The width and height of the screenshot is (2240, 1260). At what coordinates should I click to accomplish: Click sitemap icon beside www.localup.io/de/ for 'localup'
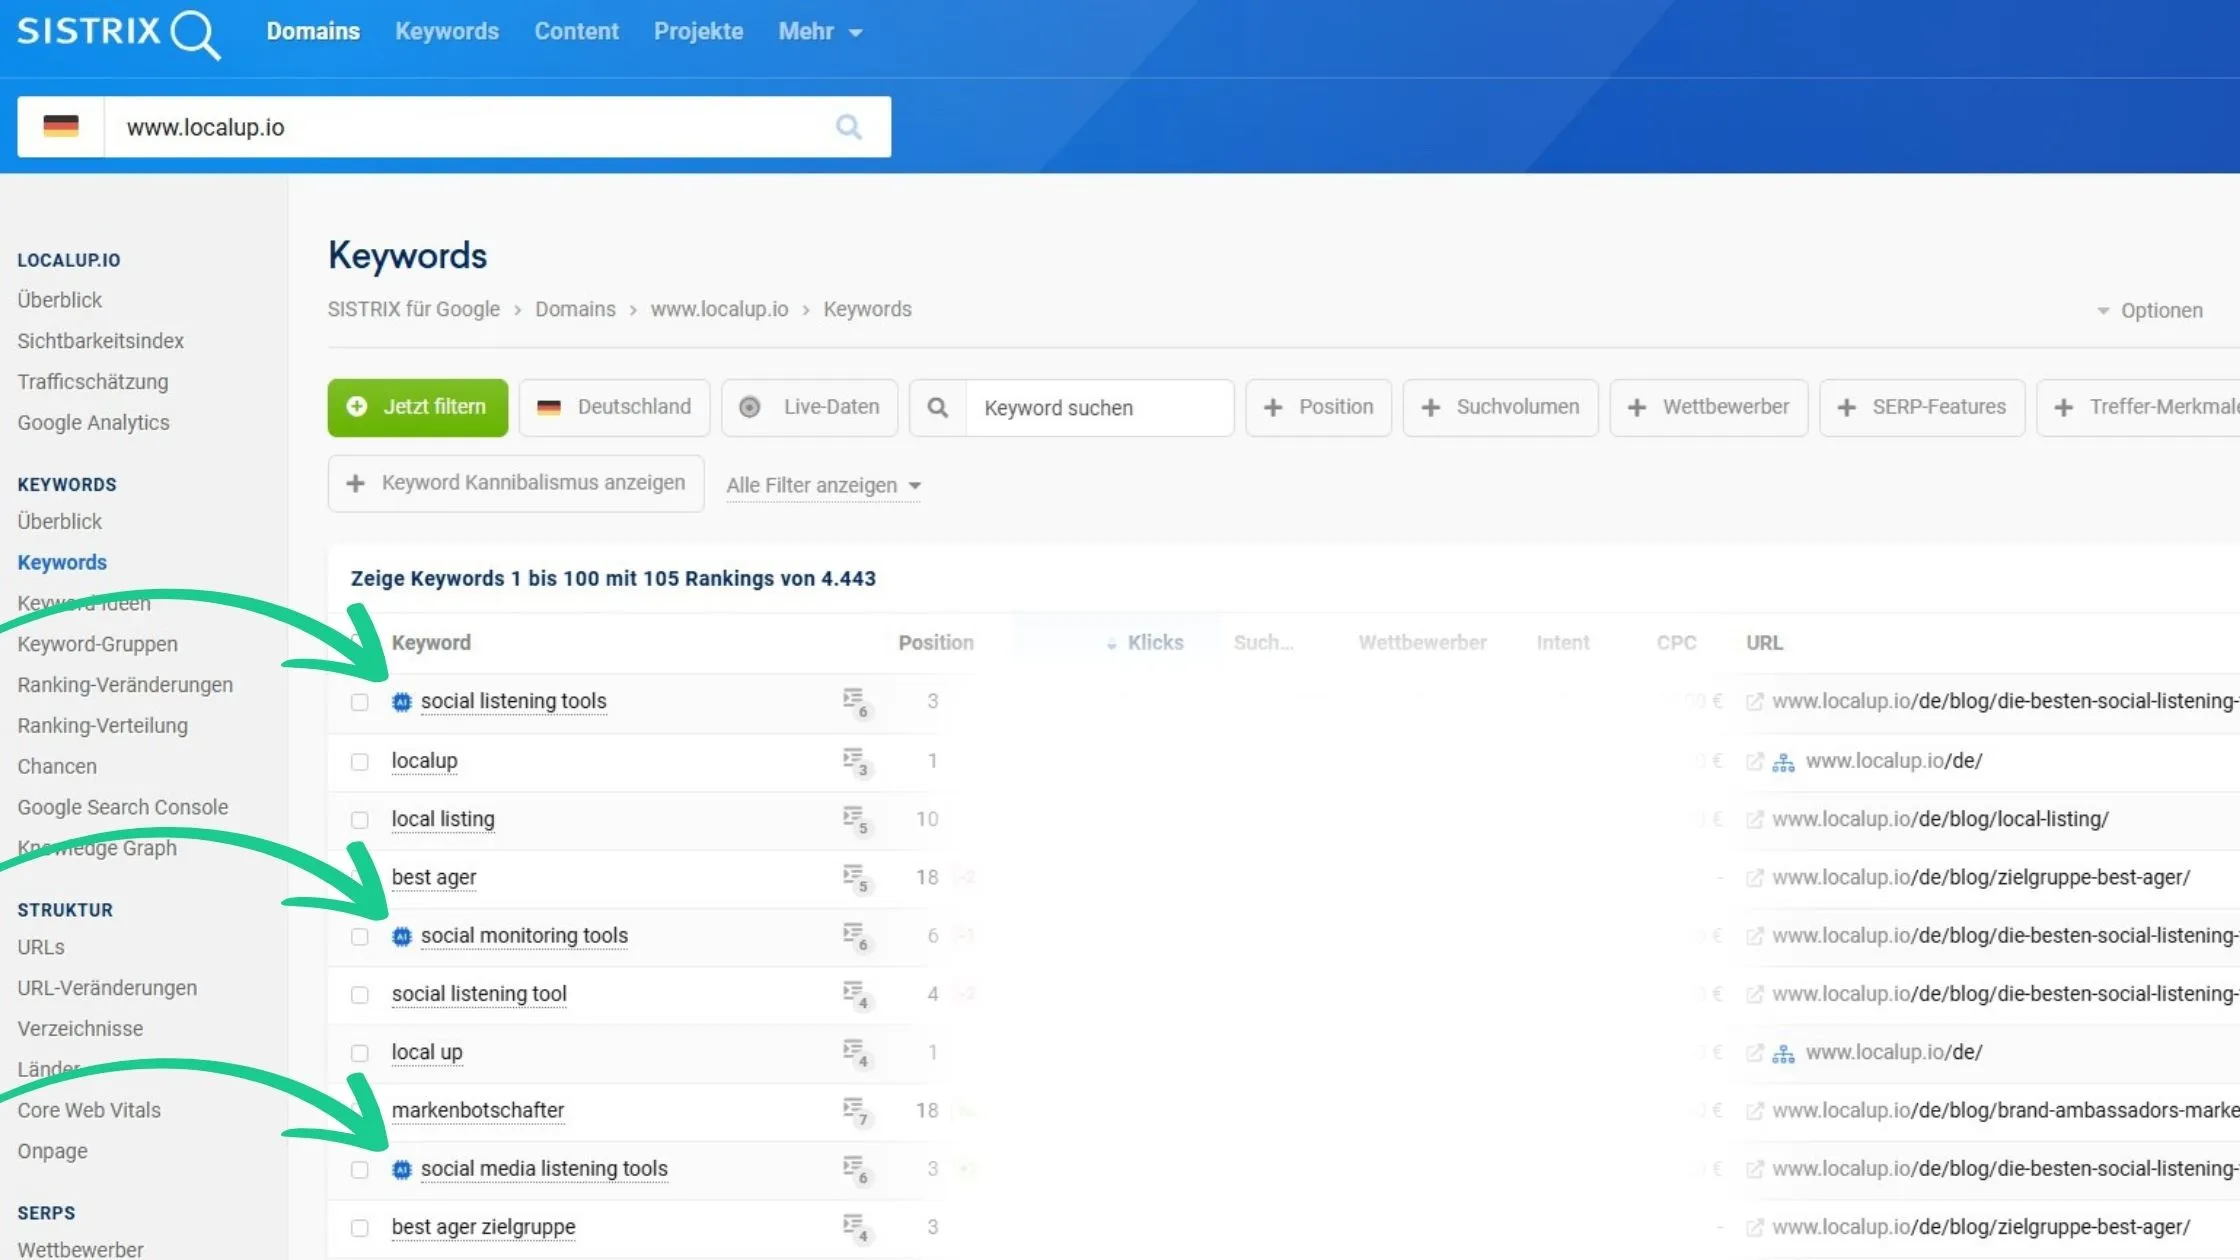1783,762
